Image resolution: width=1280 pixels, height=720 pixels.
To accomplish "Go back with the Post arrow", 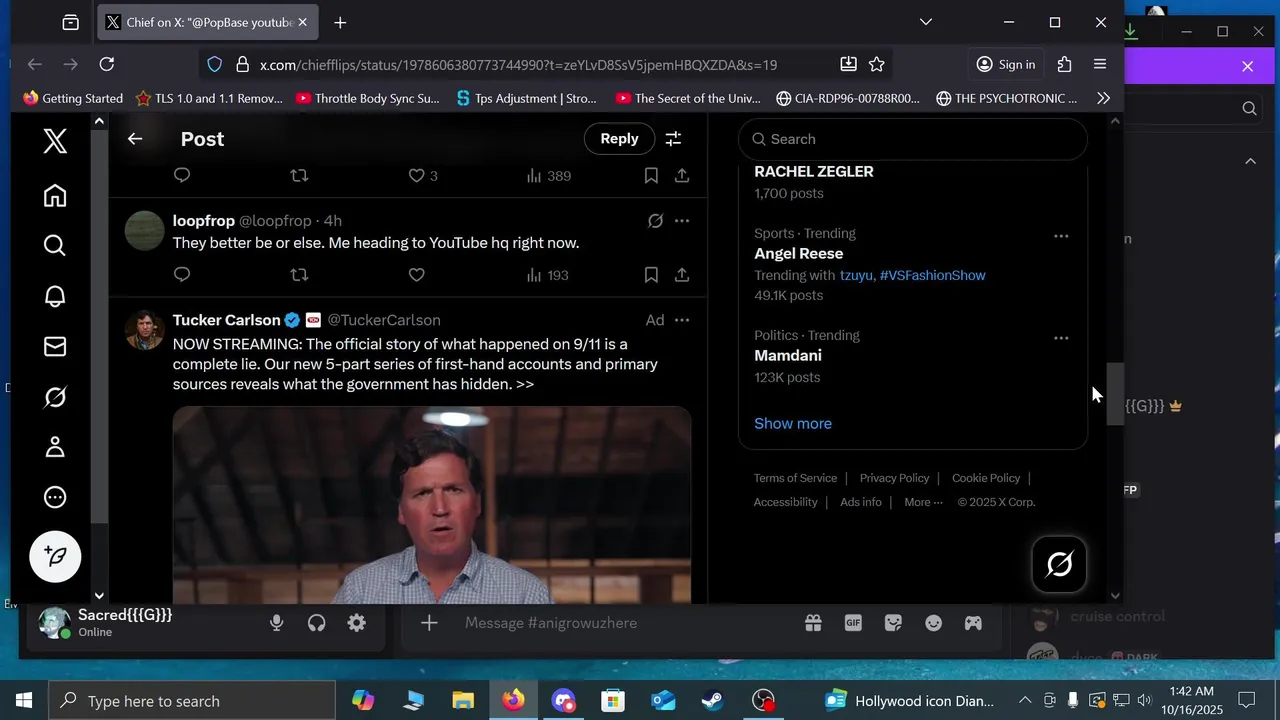I will [135, 139].
